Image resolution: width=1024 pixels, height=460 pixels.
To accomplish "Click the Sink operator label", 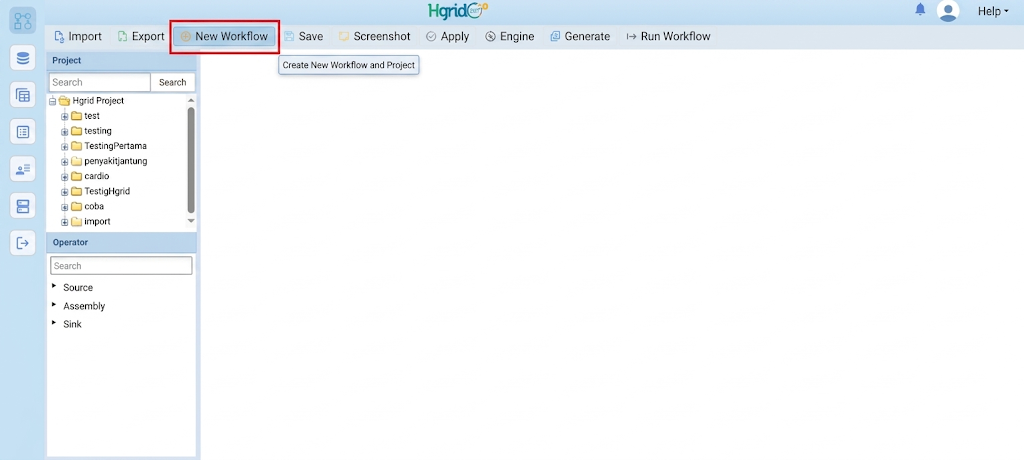I will point(72,324).
